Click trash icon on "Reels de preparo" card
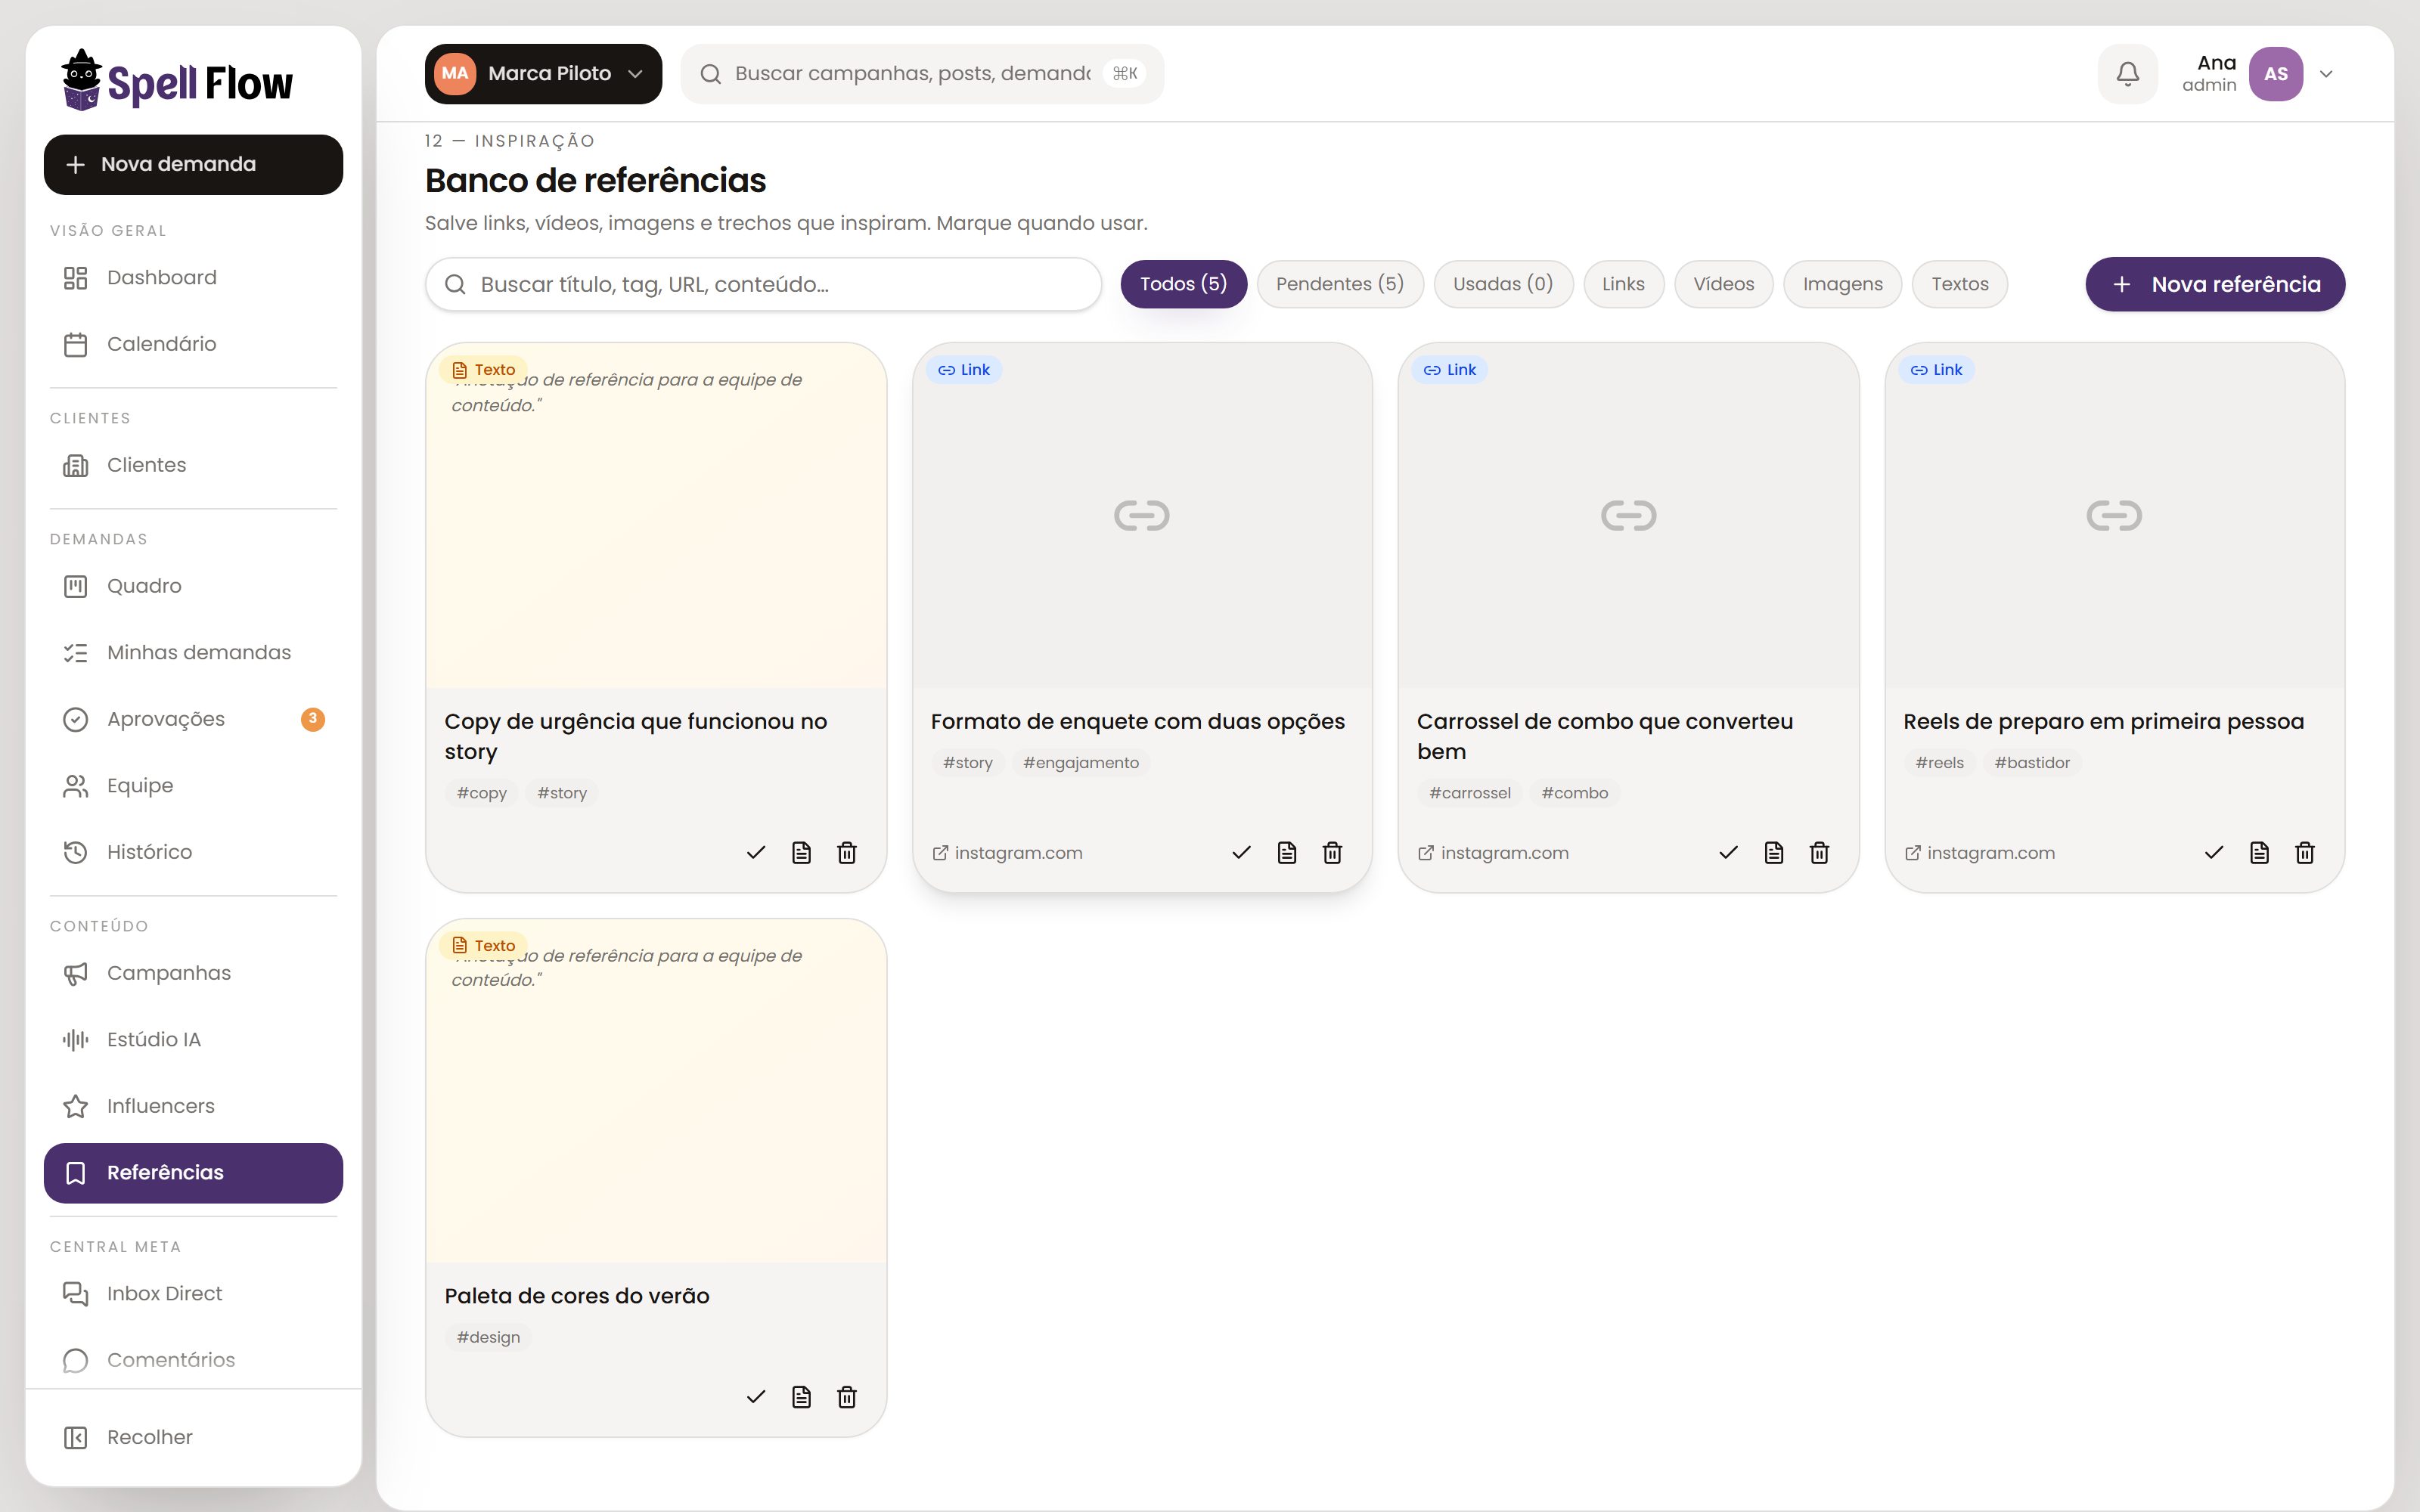This screenshot has width=2420, height=1512. 2304,853
